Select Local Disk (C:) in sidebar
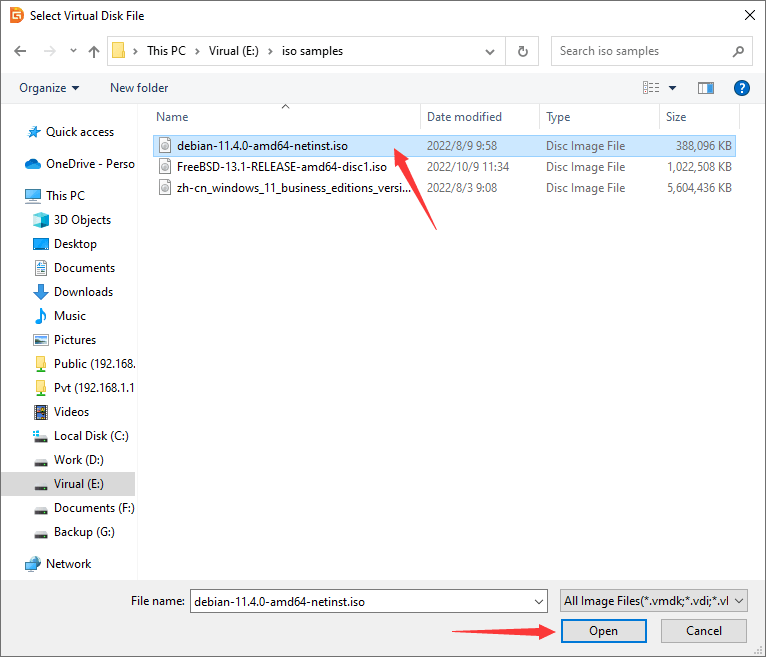 91,436
